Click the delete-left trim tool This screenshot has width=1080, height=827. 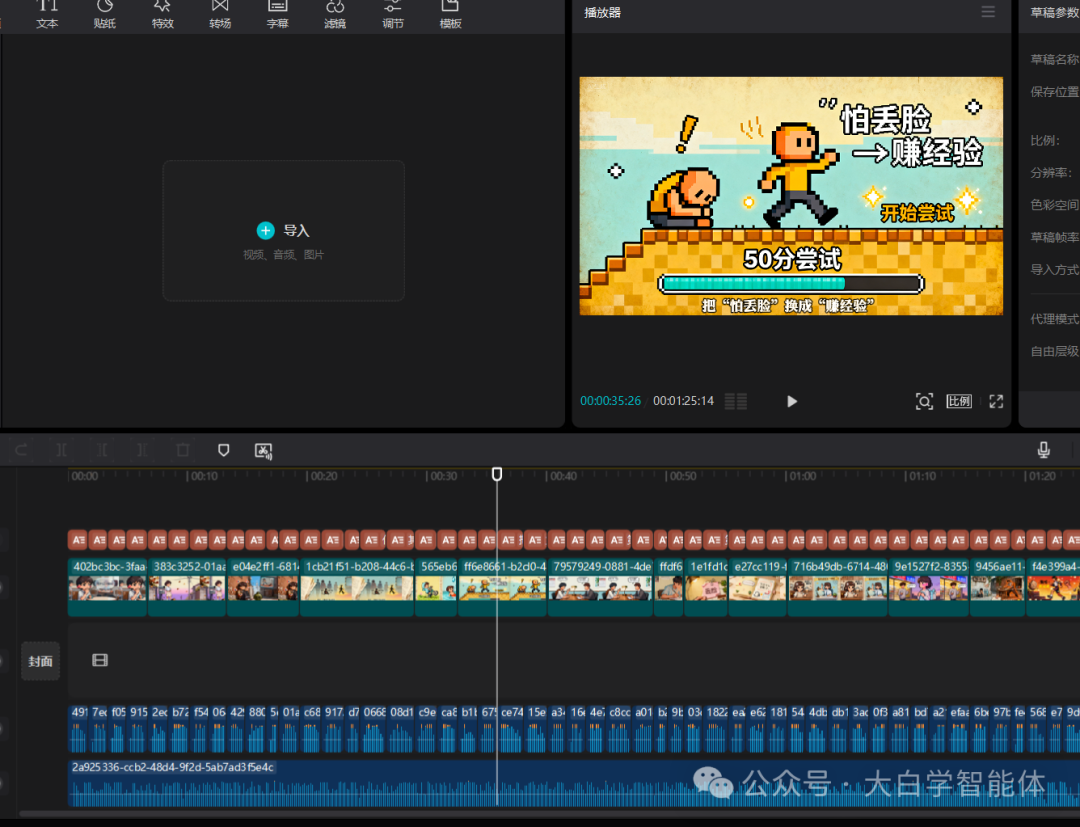coord(102,450)
